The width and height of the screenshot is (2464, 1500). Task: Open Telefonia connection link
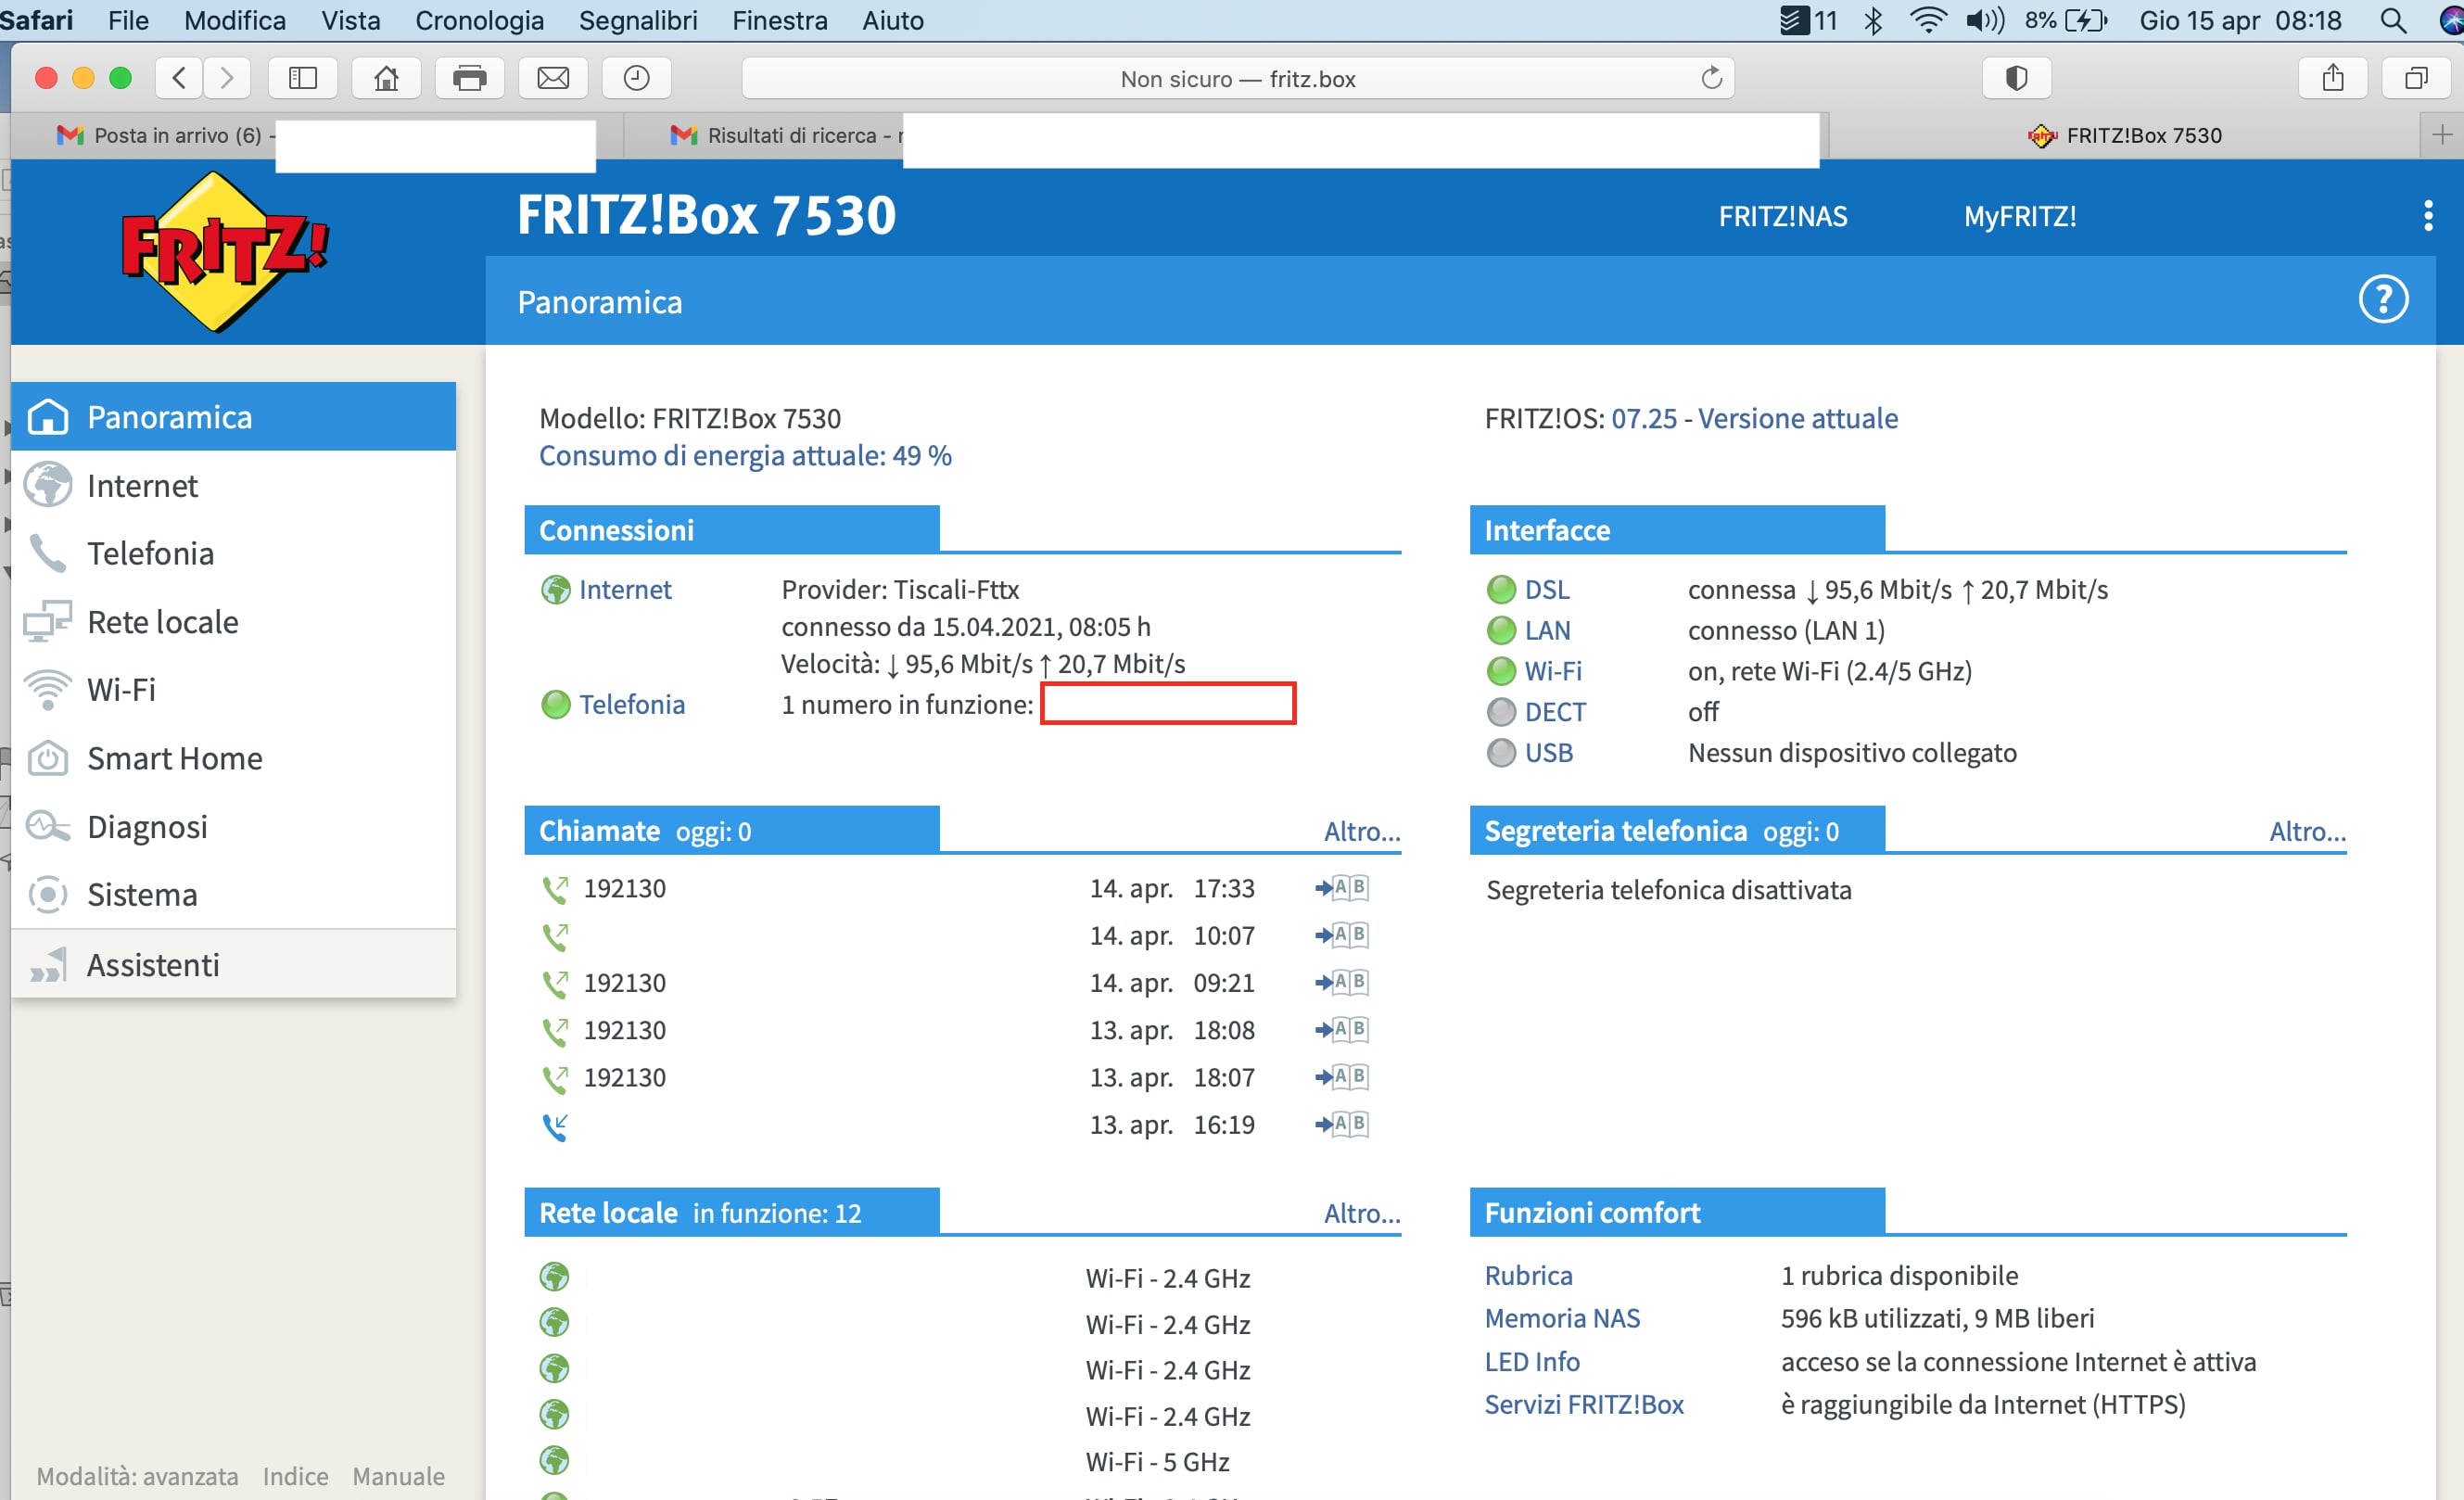[x=632, y=704]
